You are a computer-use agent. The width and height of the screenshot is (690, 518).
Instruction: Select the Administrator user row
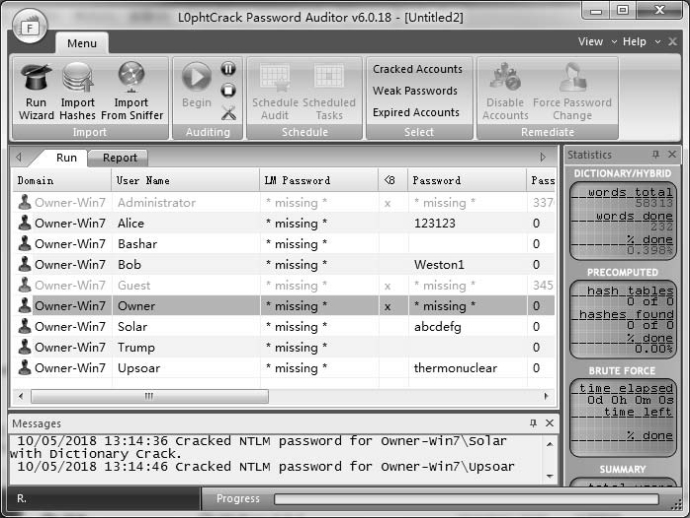coord(284,202)
